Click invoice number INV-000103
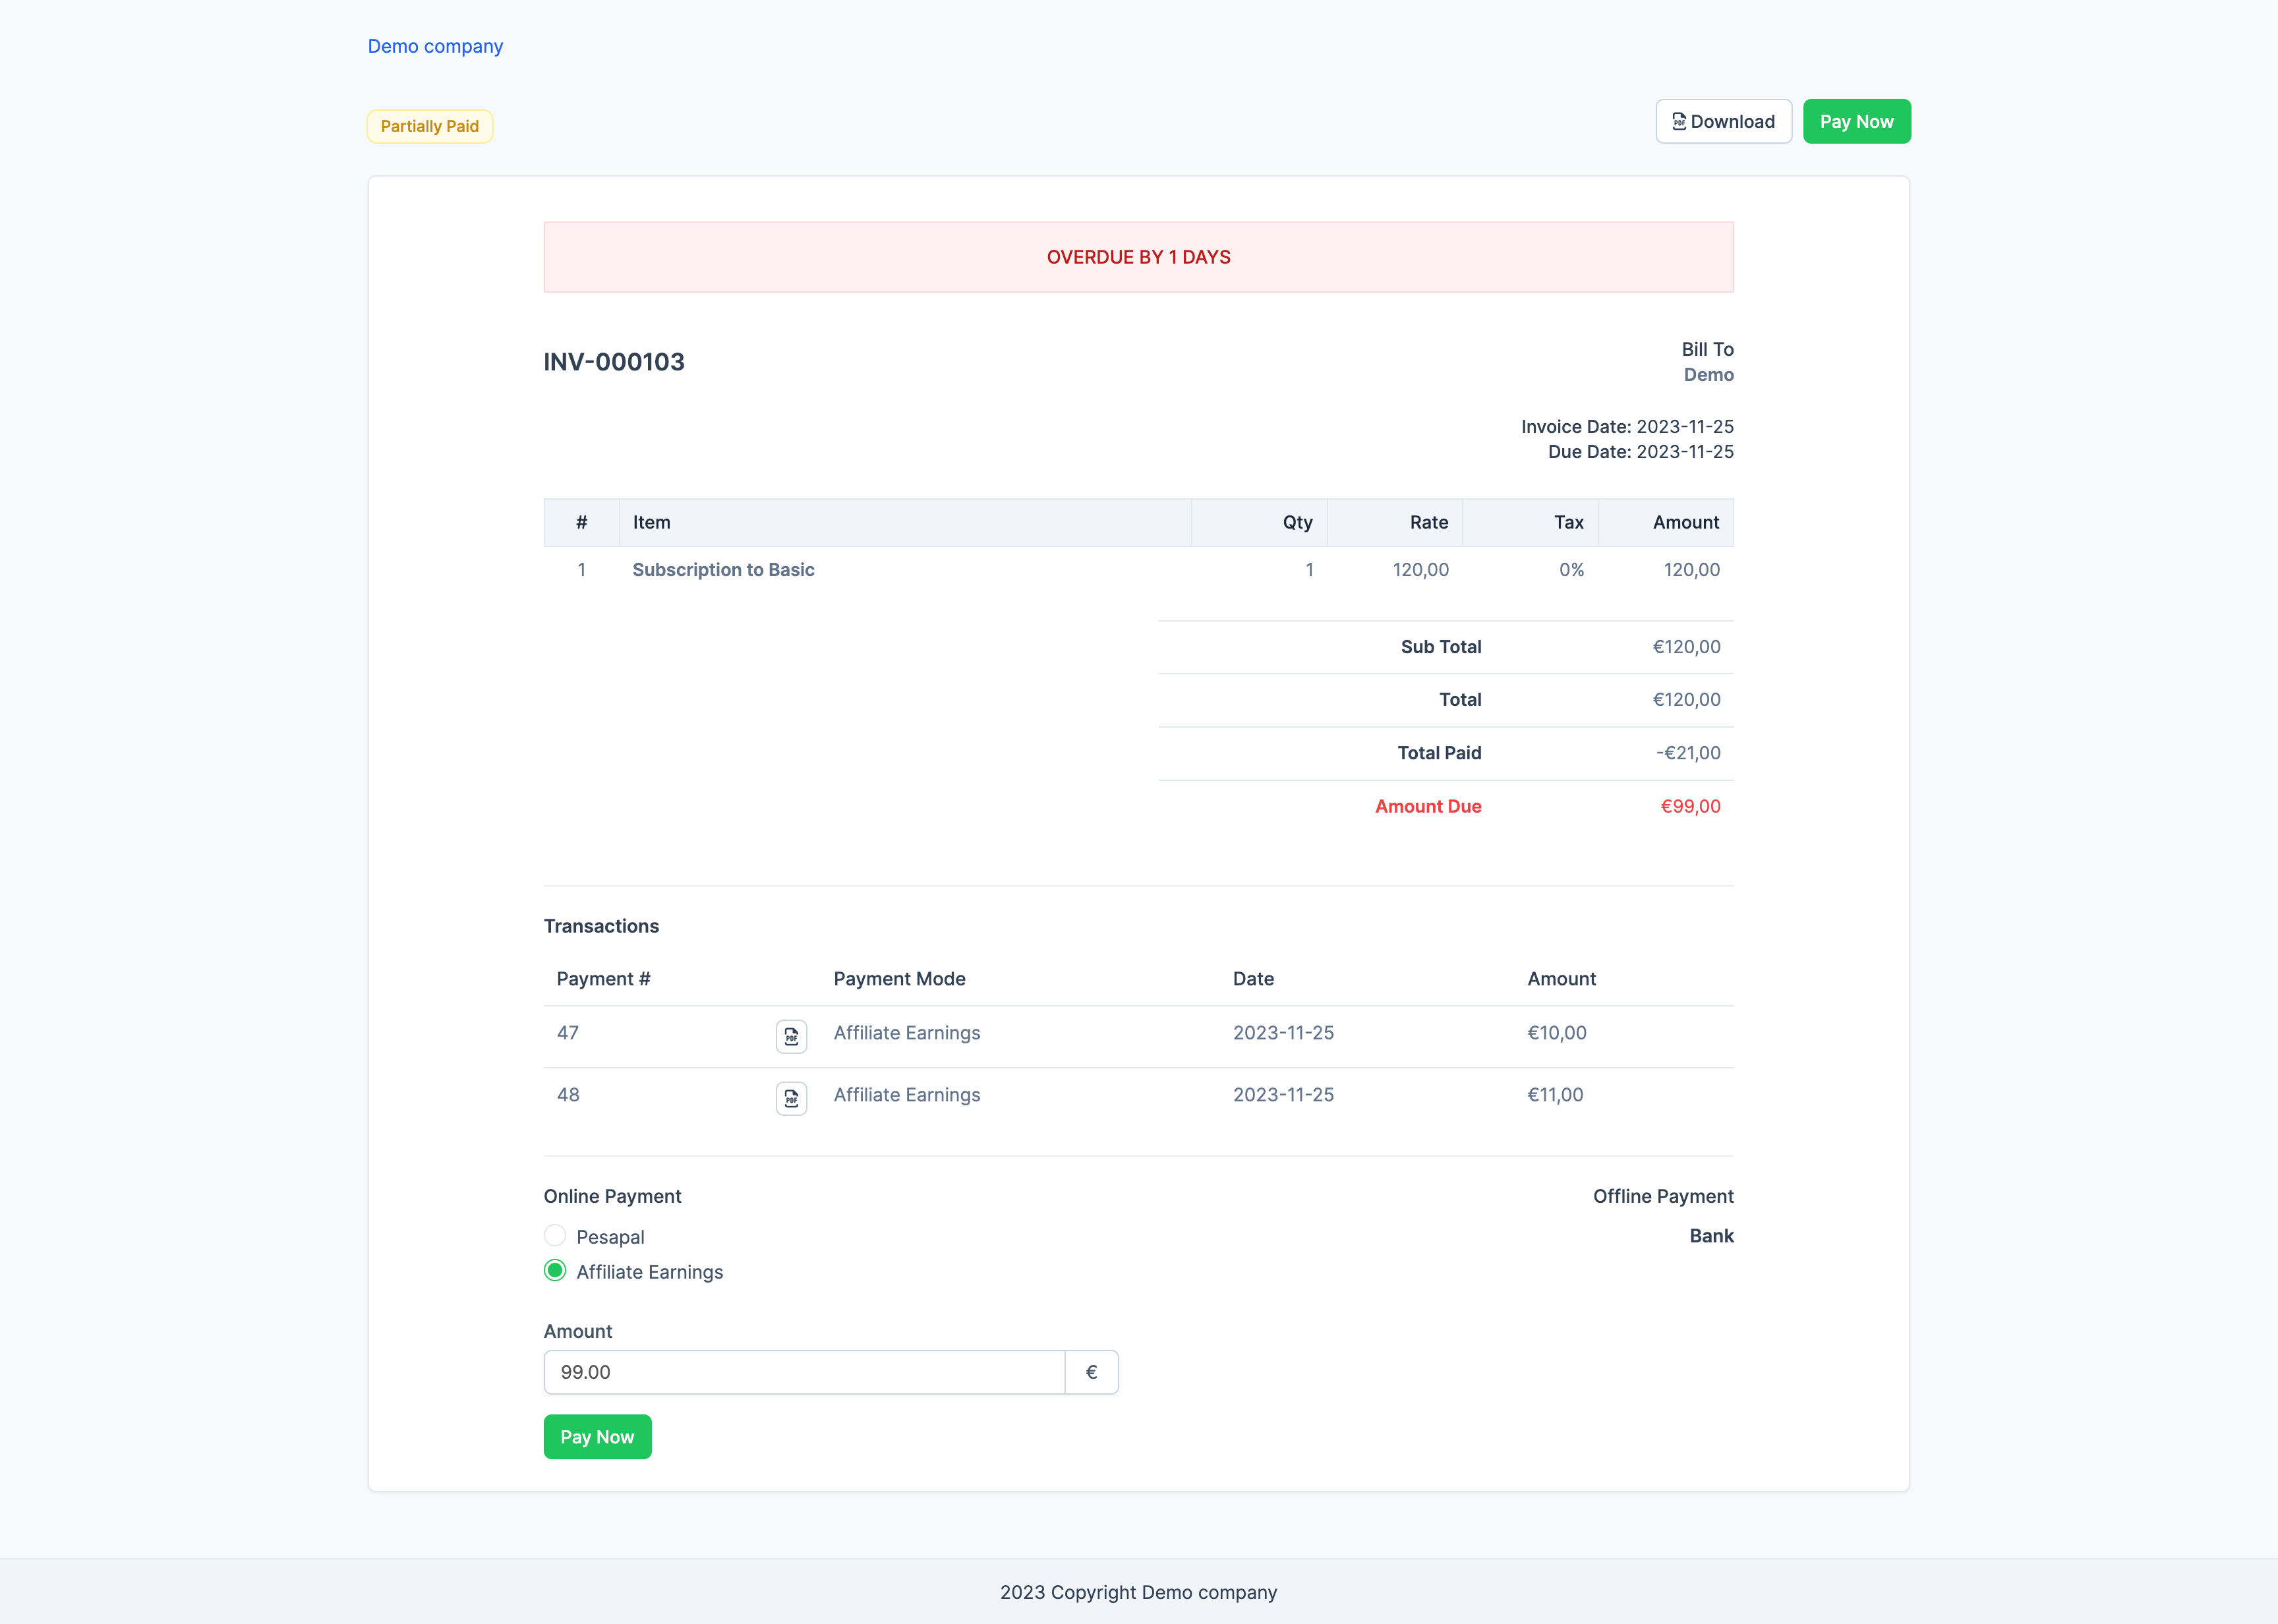Viewport: 2278px width, 1624px height. (614, 362)
